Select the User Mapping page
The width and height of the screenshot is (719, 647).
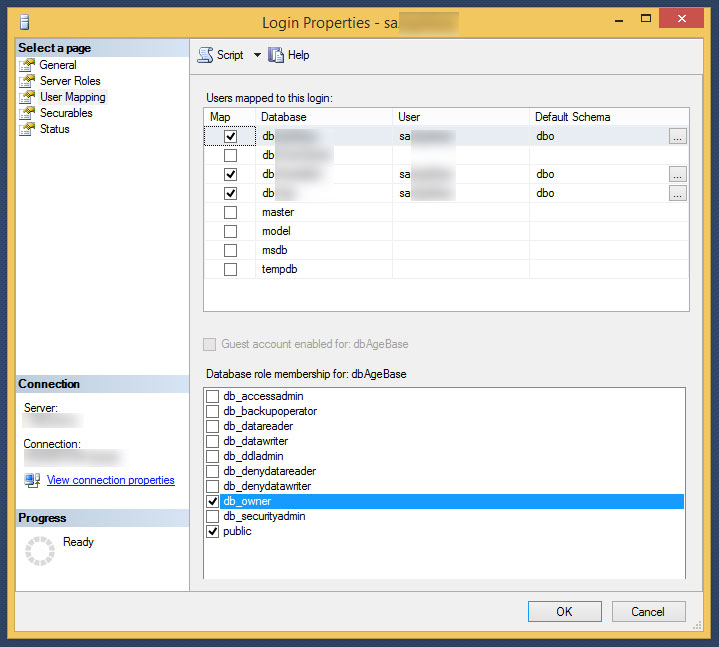click(x=73, y=97)
